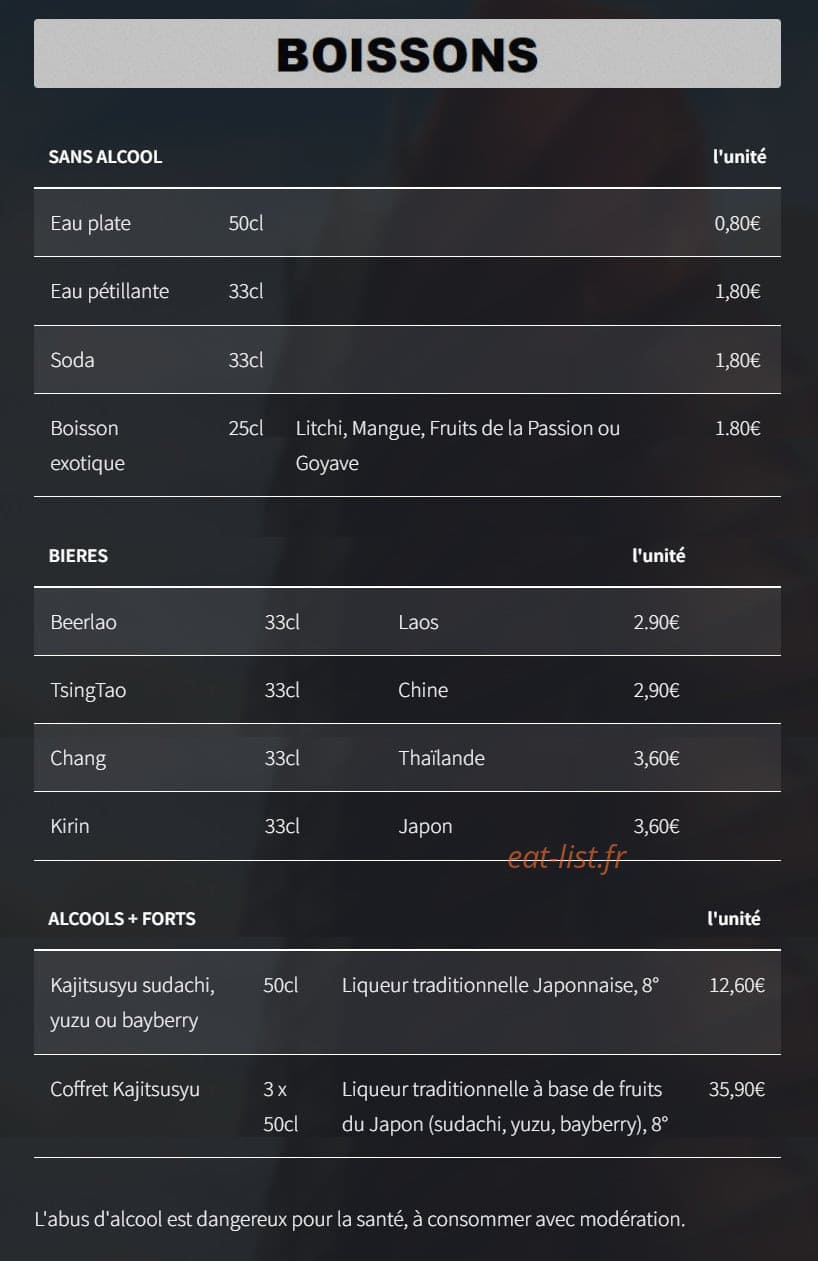
Task: Click the Kirin Japon beer row
Action: 407,826
